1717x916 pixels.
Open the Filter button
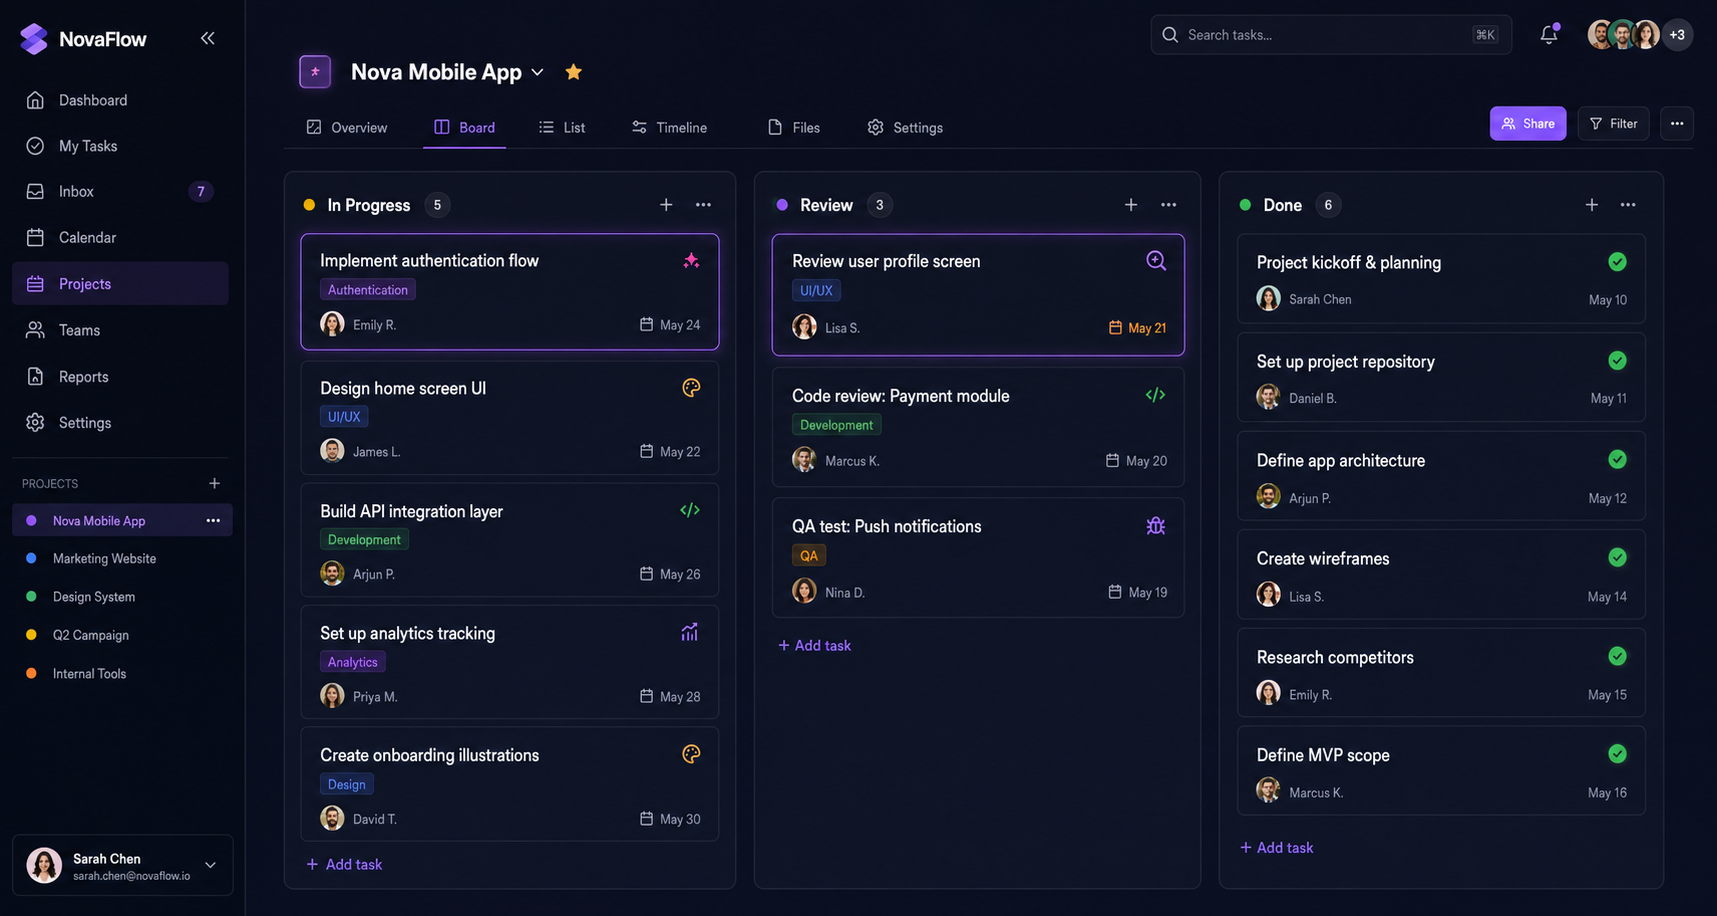[x=1613, y=124]
